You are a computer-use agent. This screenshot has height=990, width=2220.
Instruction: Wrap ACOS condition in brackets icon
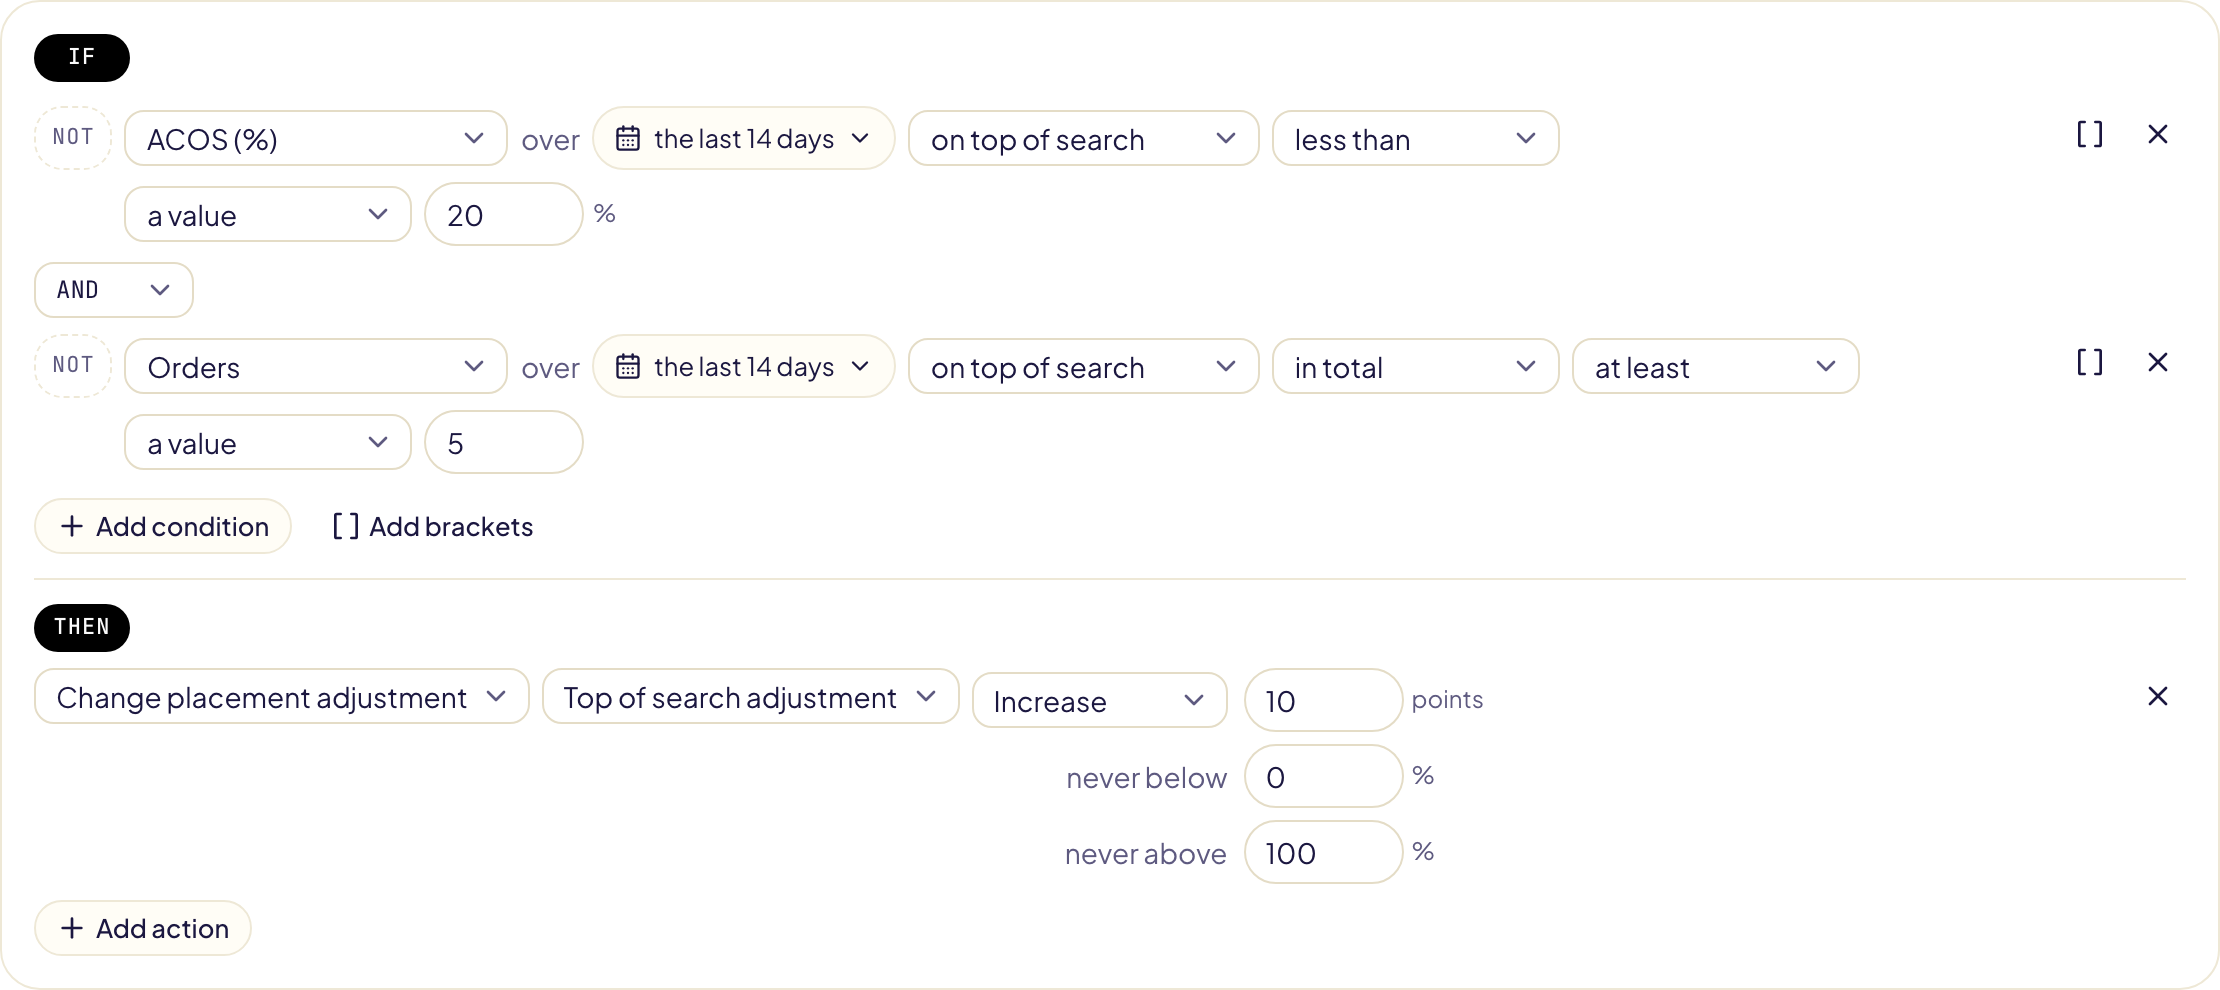tap(2090, 134)
